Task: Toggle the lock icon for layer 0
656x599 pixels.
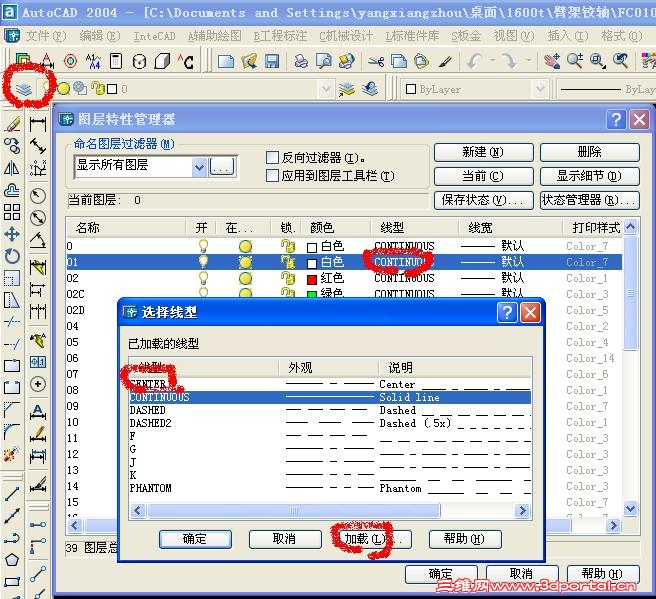Action: pyautogui.click(x=287, y=246)
